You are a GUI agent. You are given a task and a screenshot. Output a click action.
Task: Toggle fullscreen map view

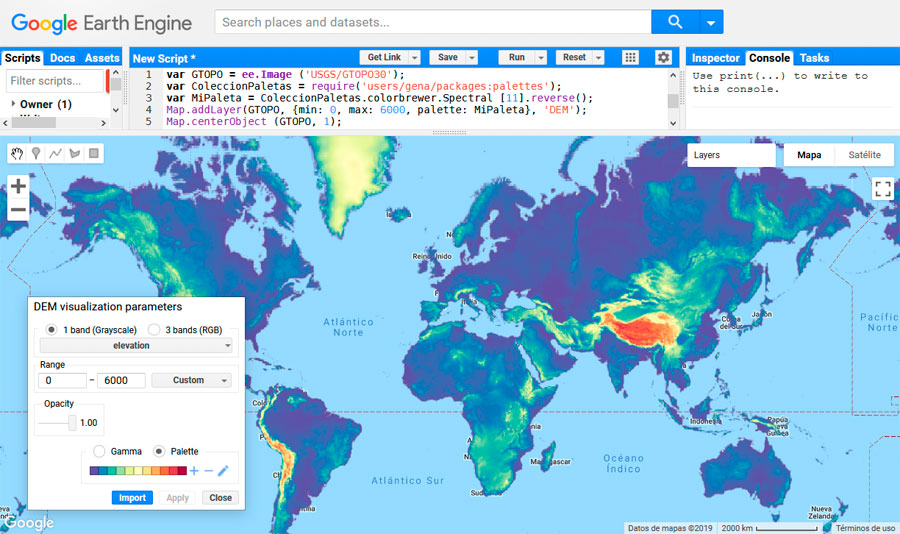point(883,188)
